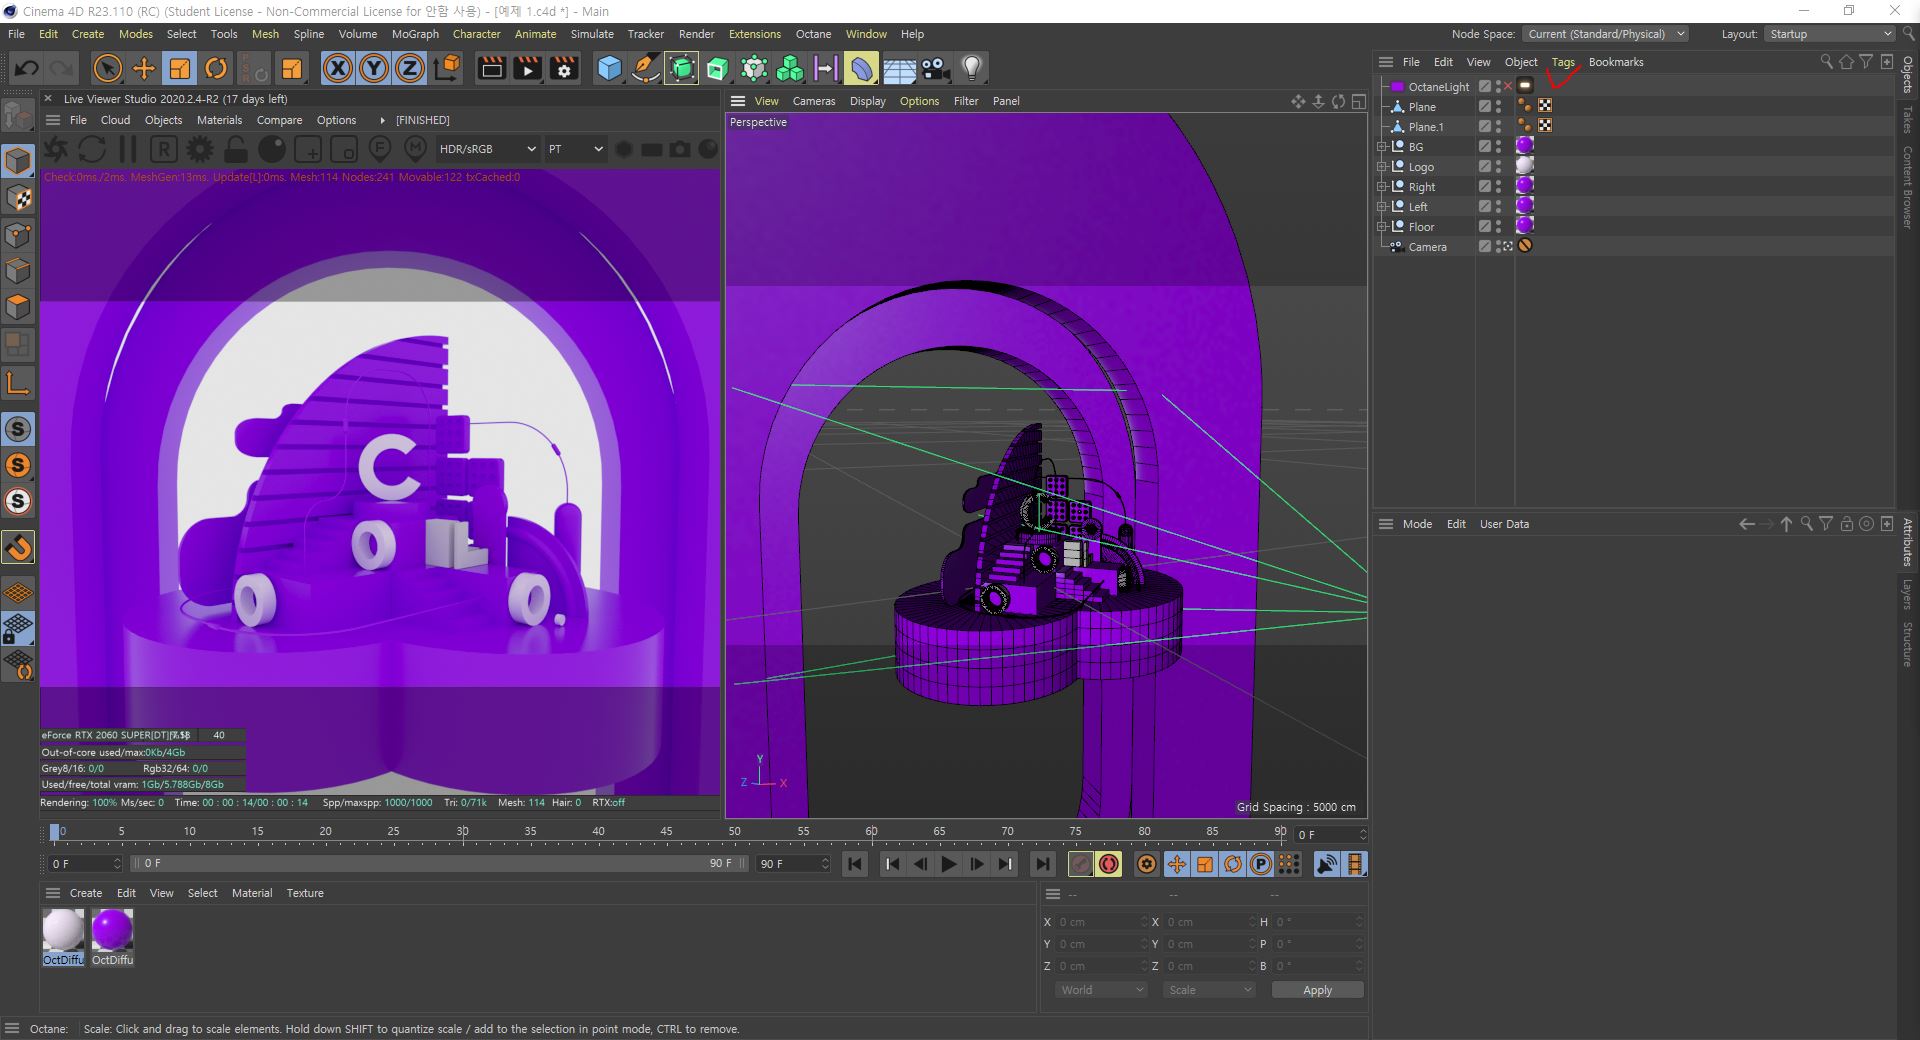Expand the Left null object
This screenshot has width=1920, height=1040.
coord(1382,207)
